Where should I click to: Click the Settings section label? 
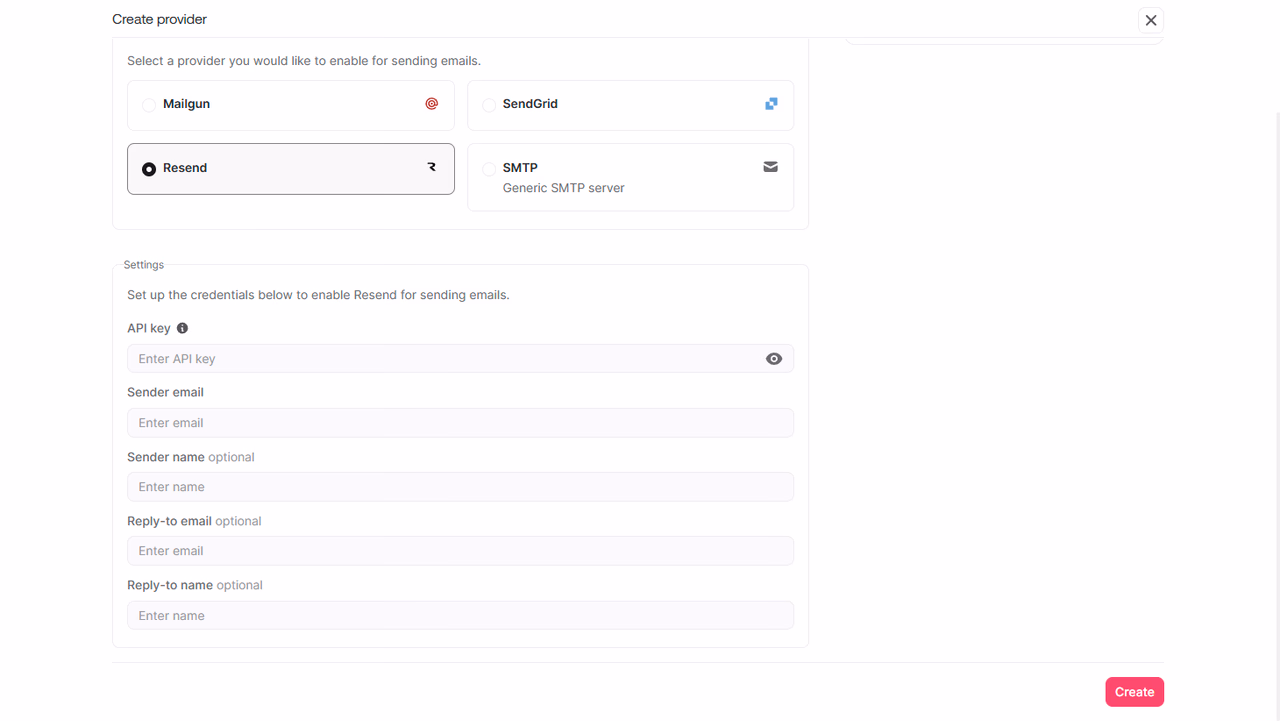pos(144,265)
